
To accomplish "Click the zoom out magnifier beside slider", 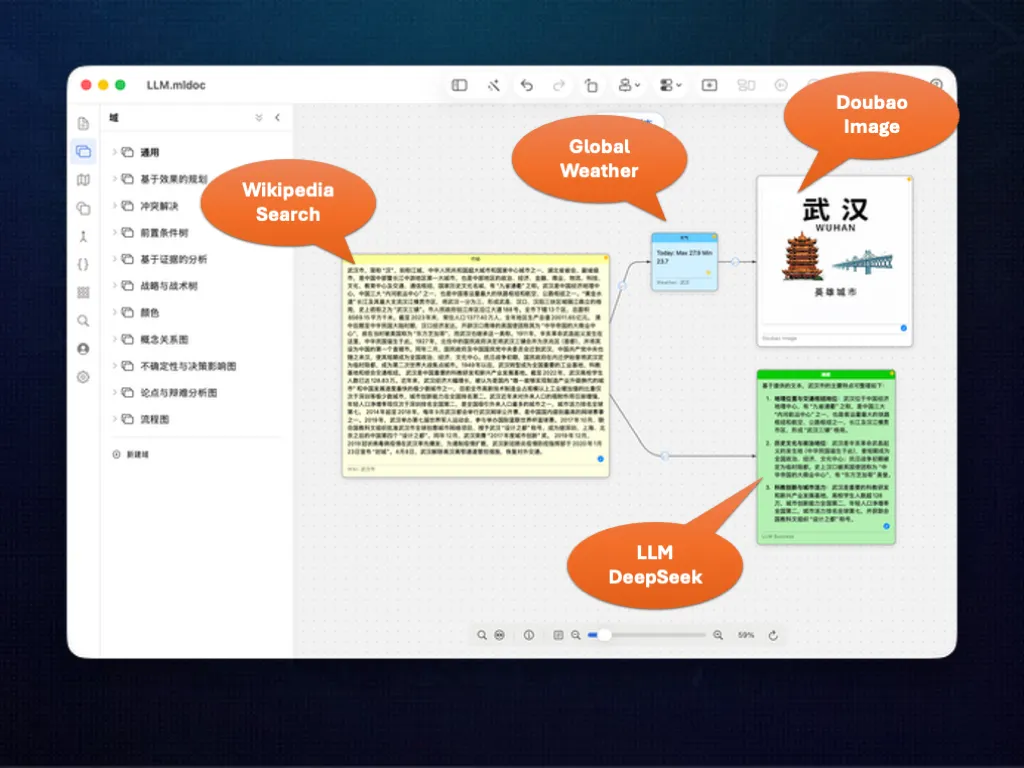I will click(x=575, y=635).
